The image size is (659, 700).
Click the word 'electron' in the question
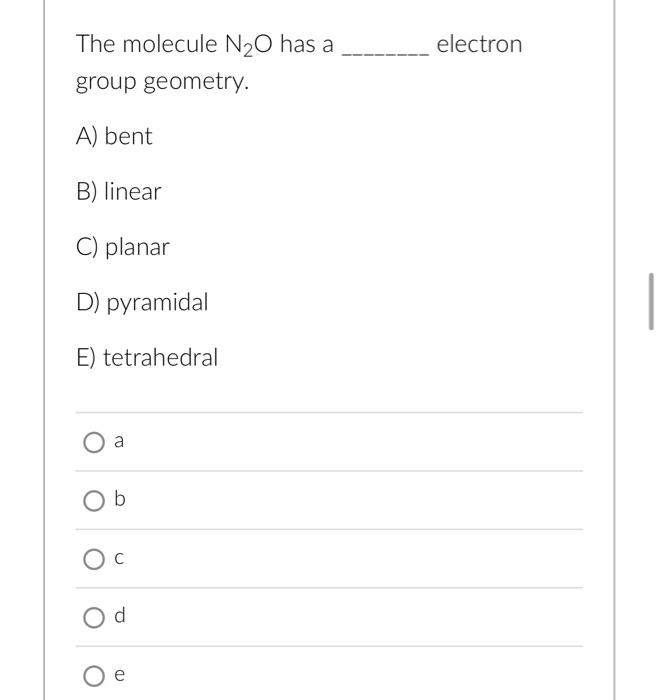479,44
